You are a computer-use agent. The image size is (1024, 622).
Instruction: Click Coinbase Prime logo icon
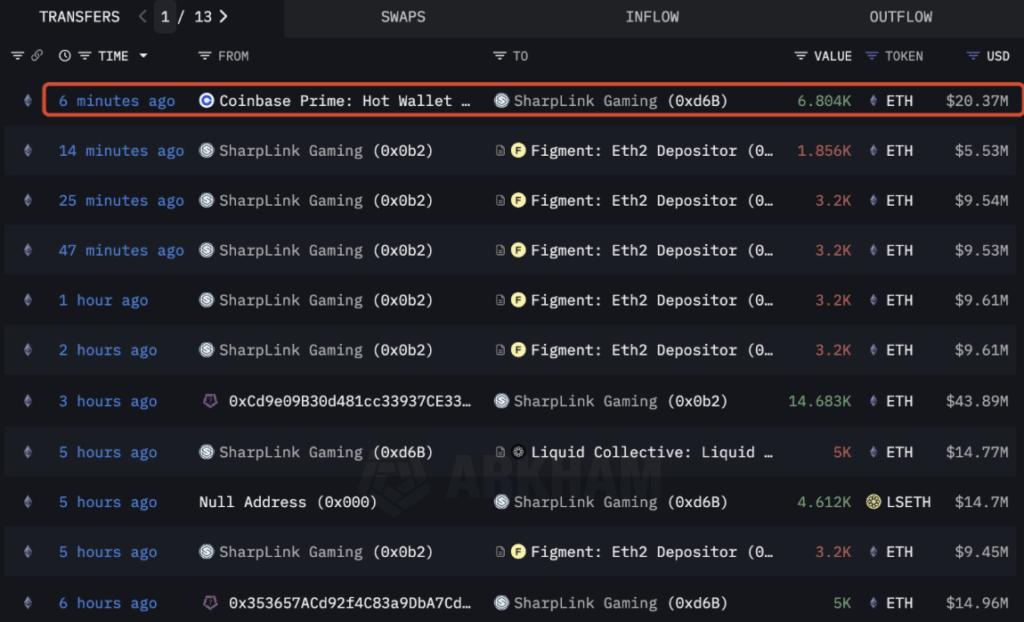pos(206,101)
